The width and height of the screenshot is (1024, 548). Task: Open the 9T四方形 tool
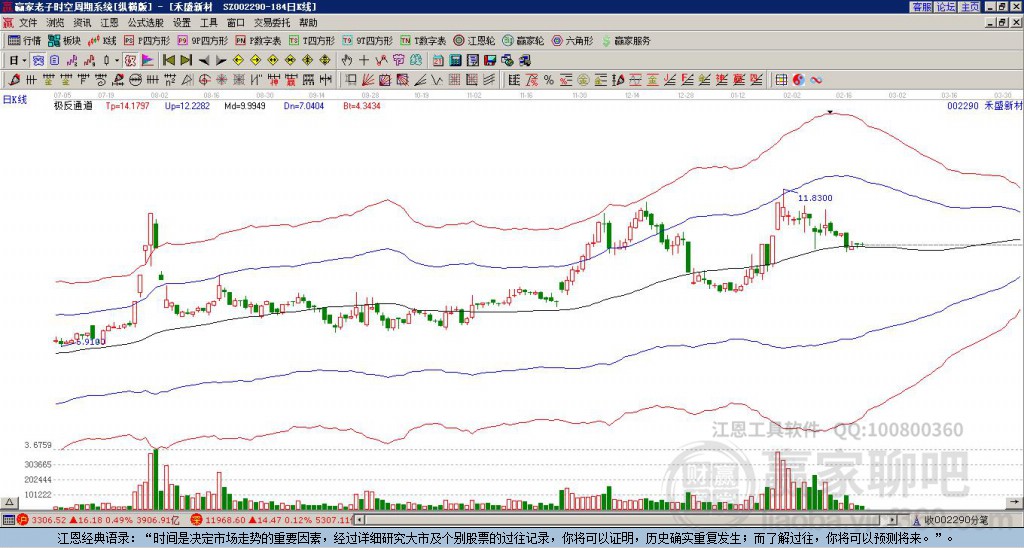point(367,40)
